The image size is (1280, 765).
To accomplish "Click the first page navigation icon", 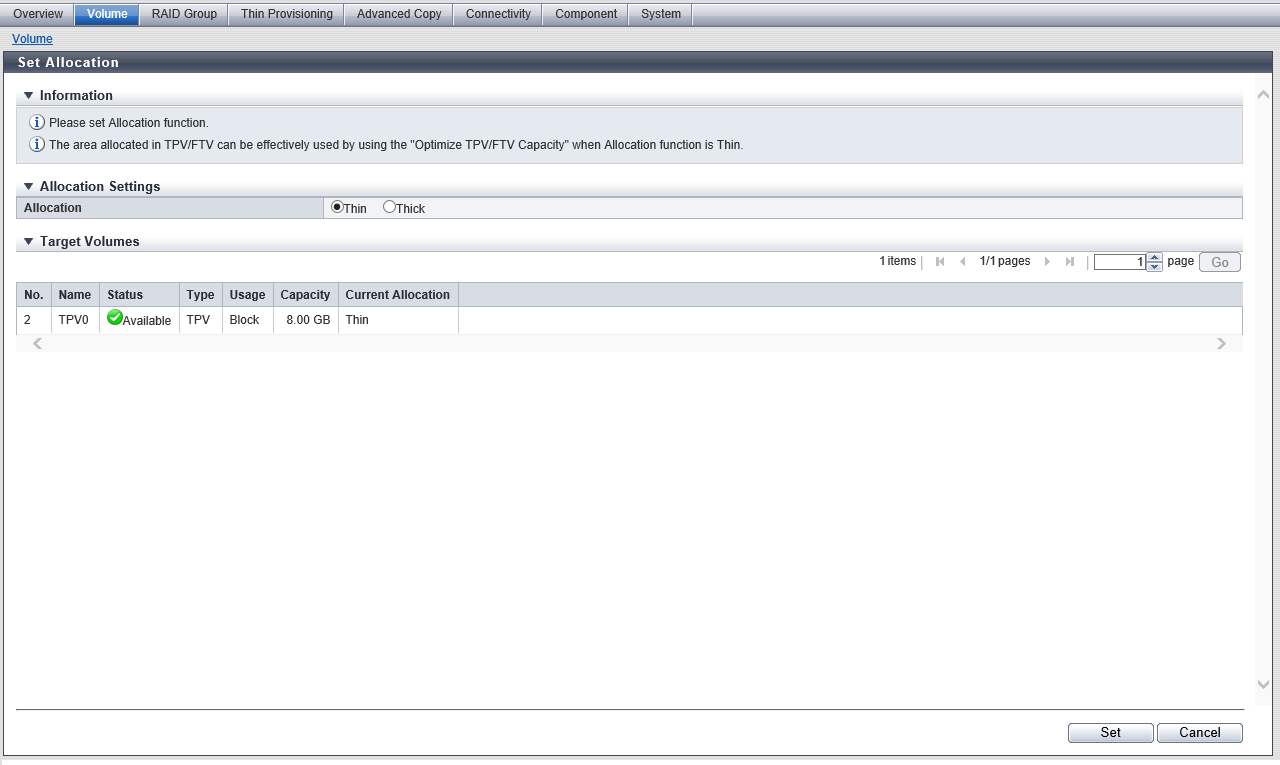I will [940, 262].
